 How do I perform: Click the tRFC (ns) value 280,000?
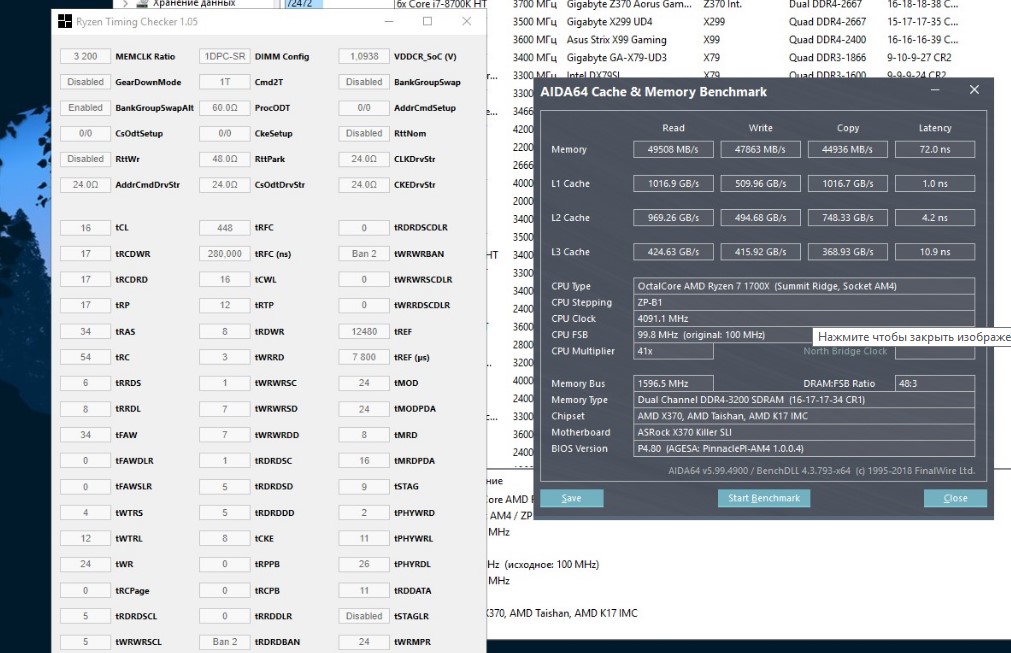pyautogui.click(x=224, y=253)
